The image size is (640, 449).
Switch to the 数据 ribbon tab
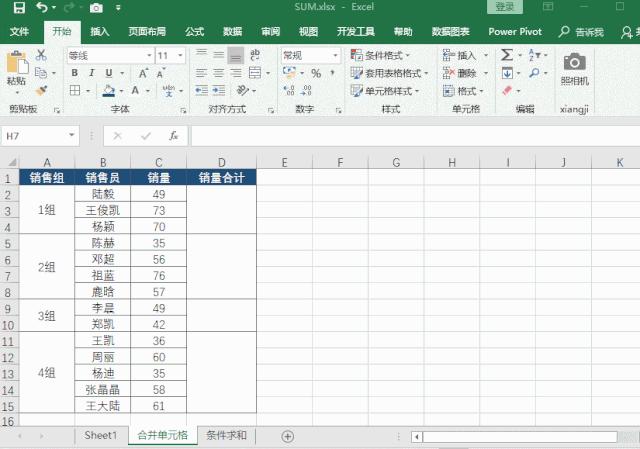(232, 31)
